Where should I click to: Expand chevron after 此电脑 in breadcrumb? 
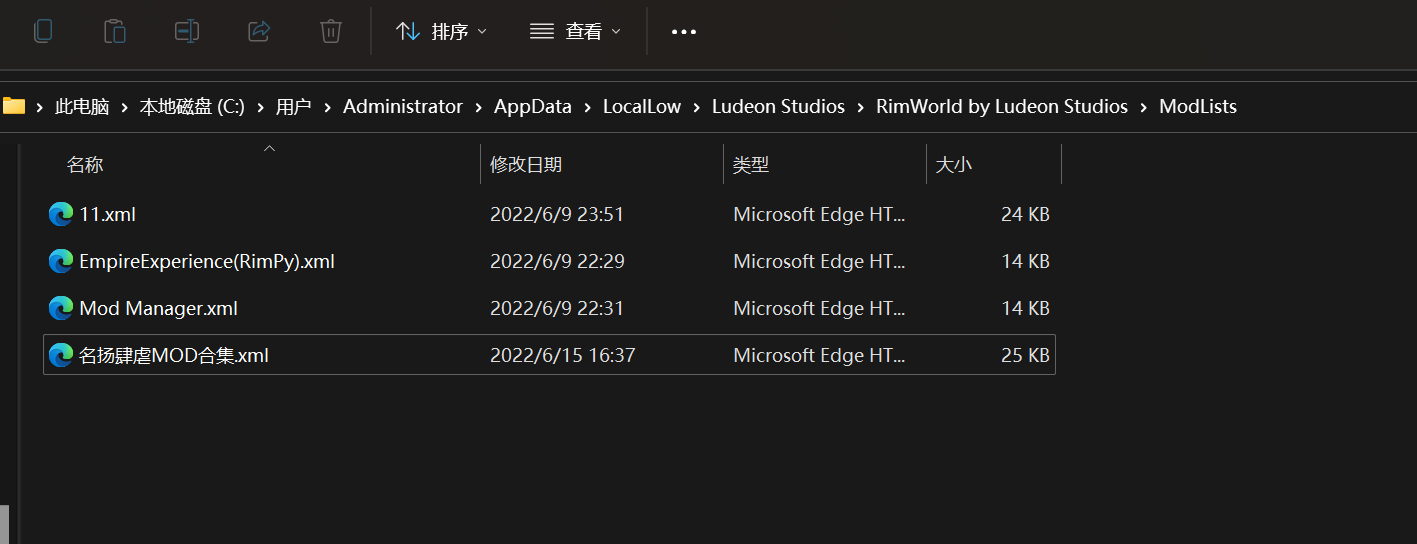125,106
